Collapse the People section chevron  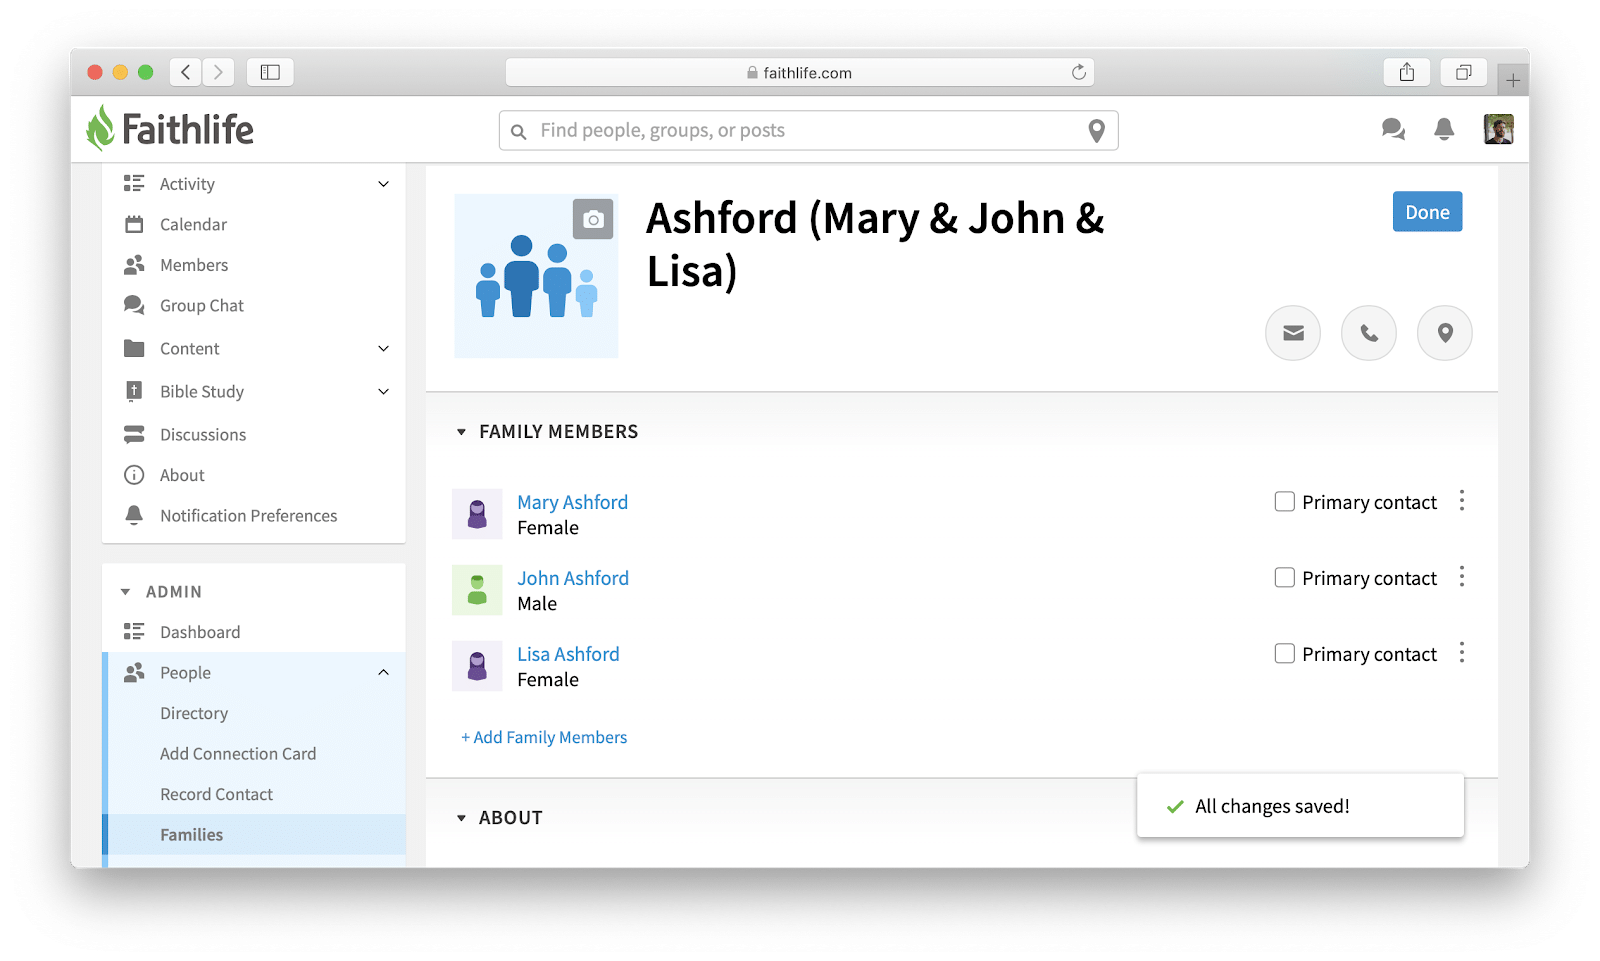(383, 673)
